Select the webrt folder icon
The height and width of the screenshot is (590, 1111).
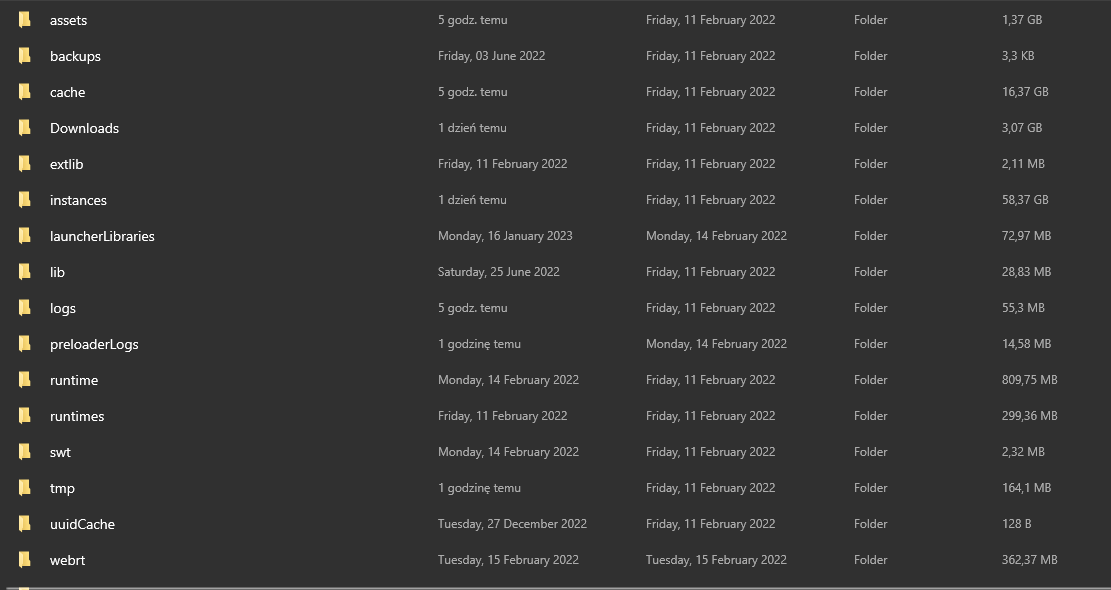(25, 560)
